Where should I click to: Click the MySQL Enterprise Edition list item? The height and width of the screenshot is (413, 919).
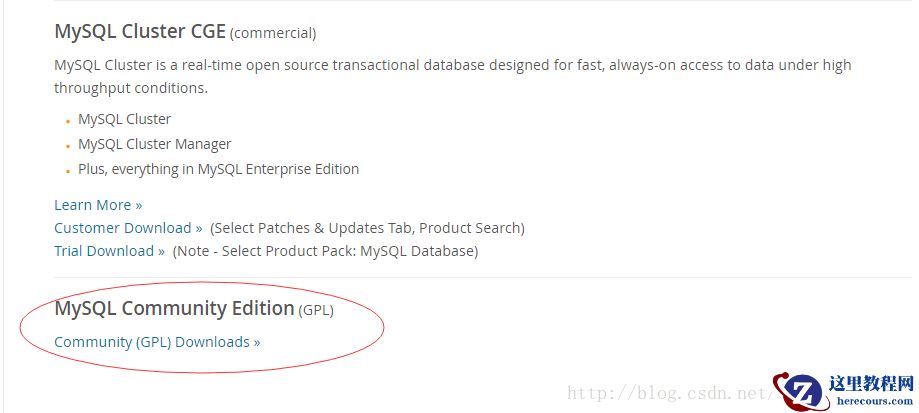[218, 169]
